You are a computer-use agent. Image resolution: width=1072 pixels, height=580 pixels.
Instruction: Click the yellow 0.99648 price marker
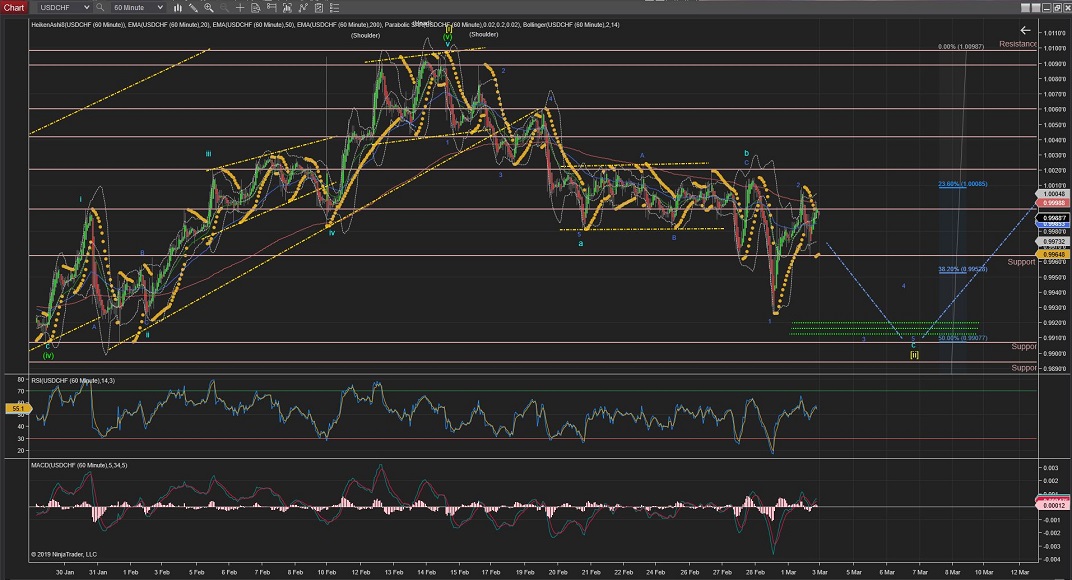click(x=1053, y=254)
